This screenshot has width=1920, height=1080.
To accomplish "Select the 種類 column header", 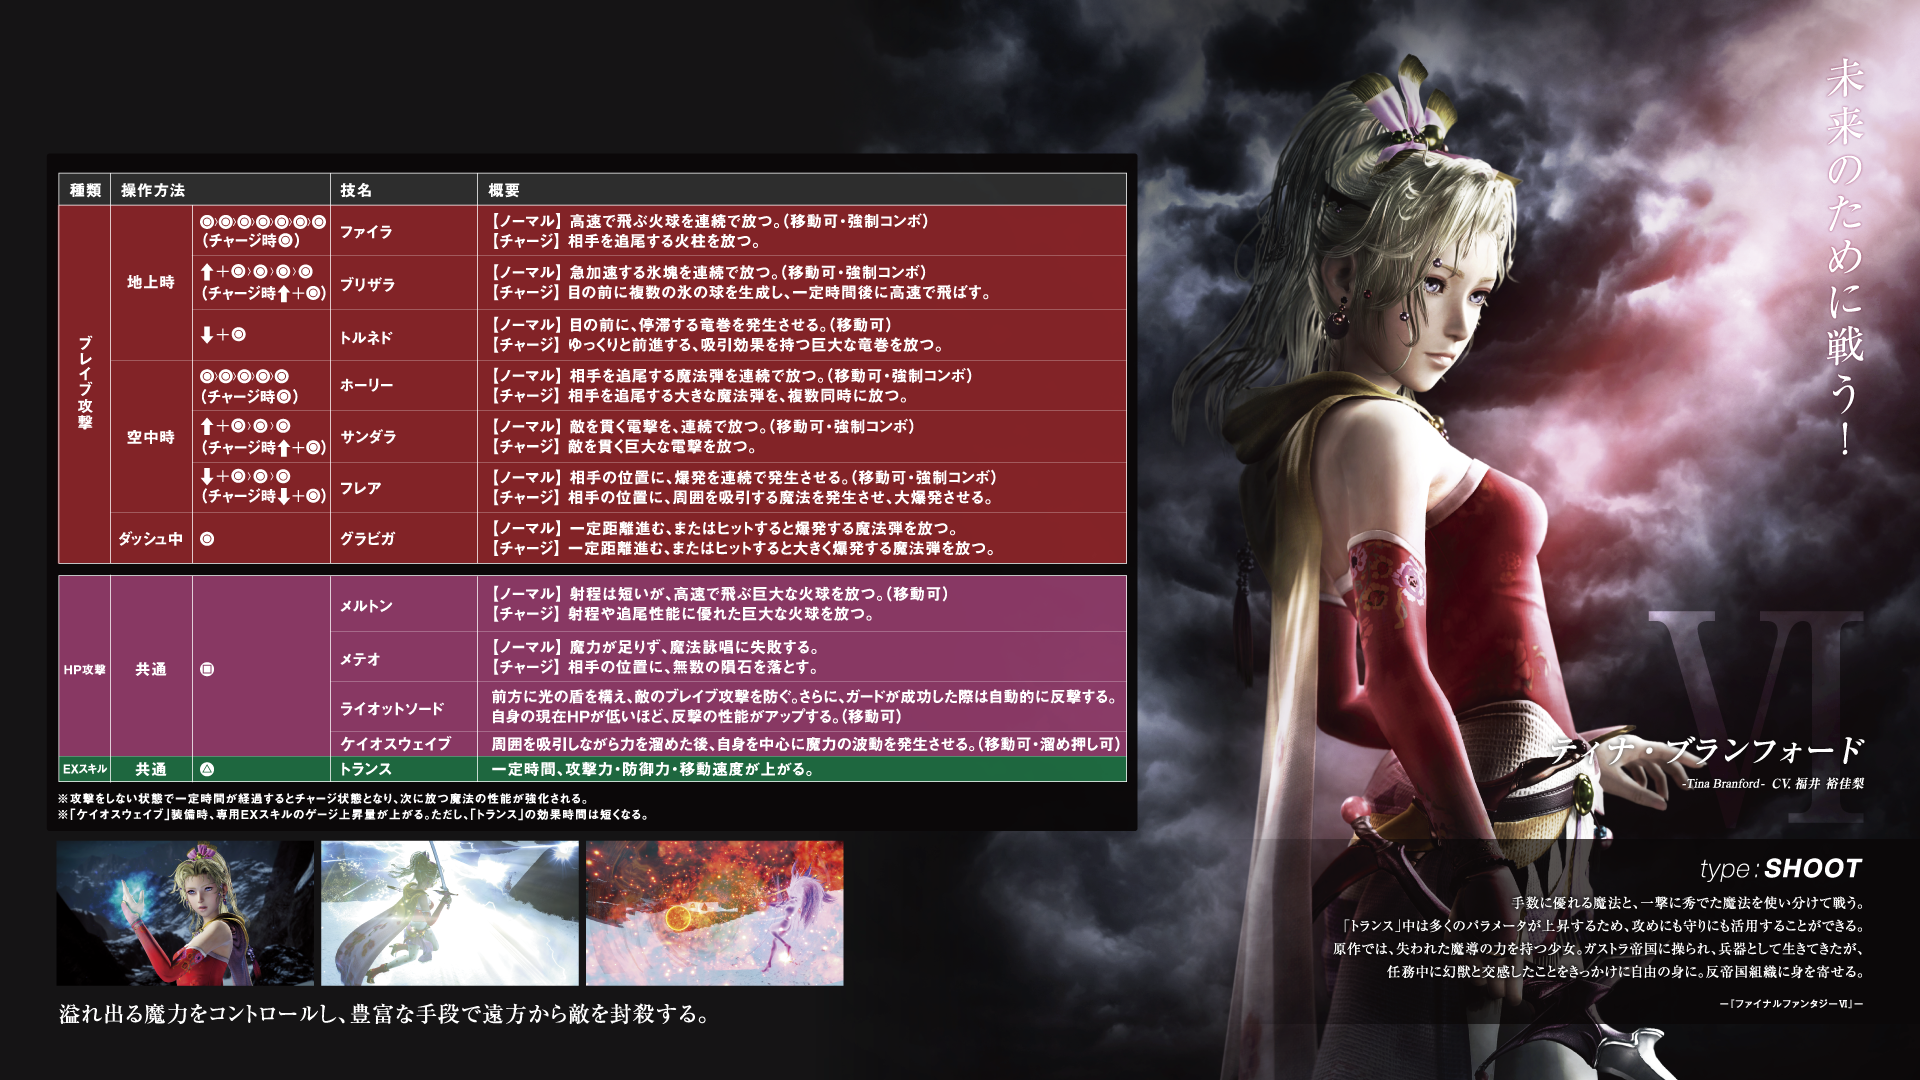I will 85,190.
